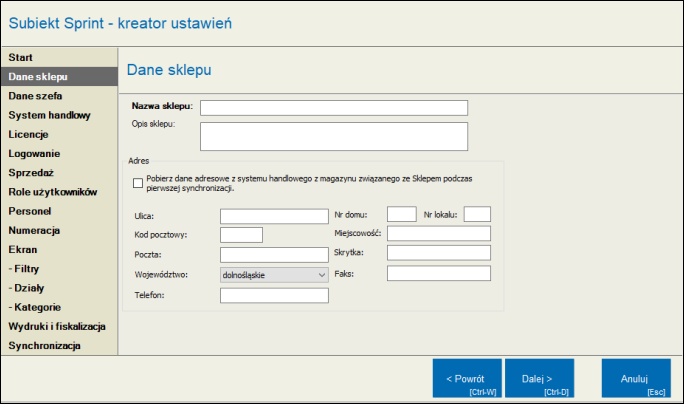Click Dalej to proceed
Viewport: 684px width, 404px height.
(539, 378)
